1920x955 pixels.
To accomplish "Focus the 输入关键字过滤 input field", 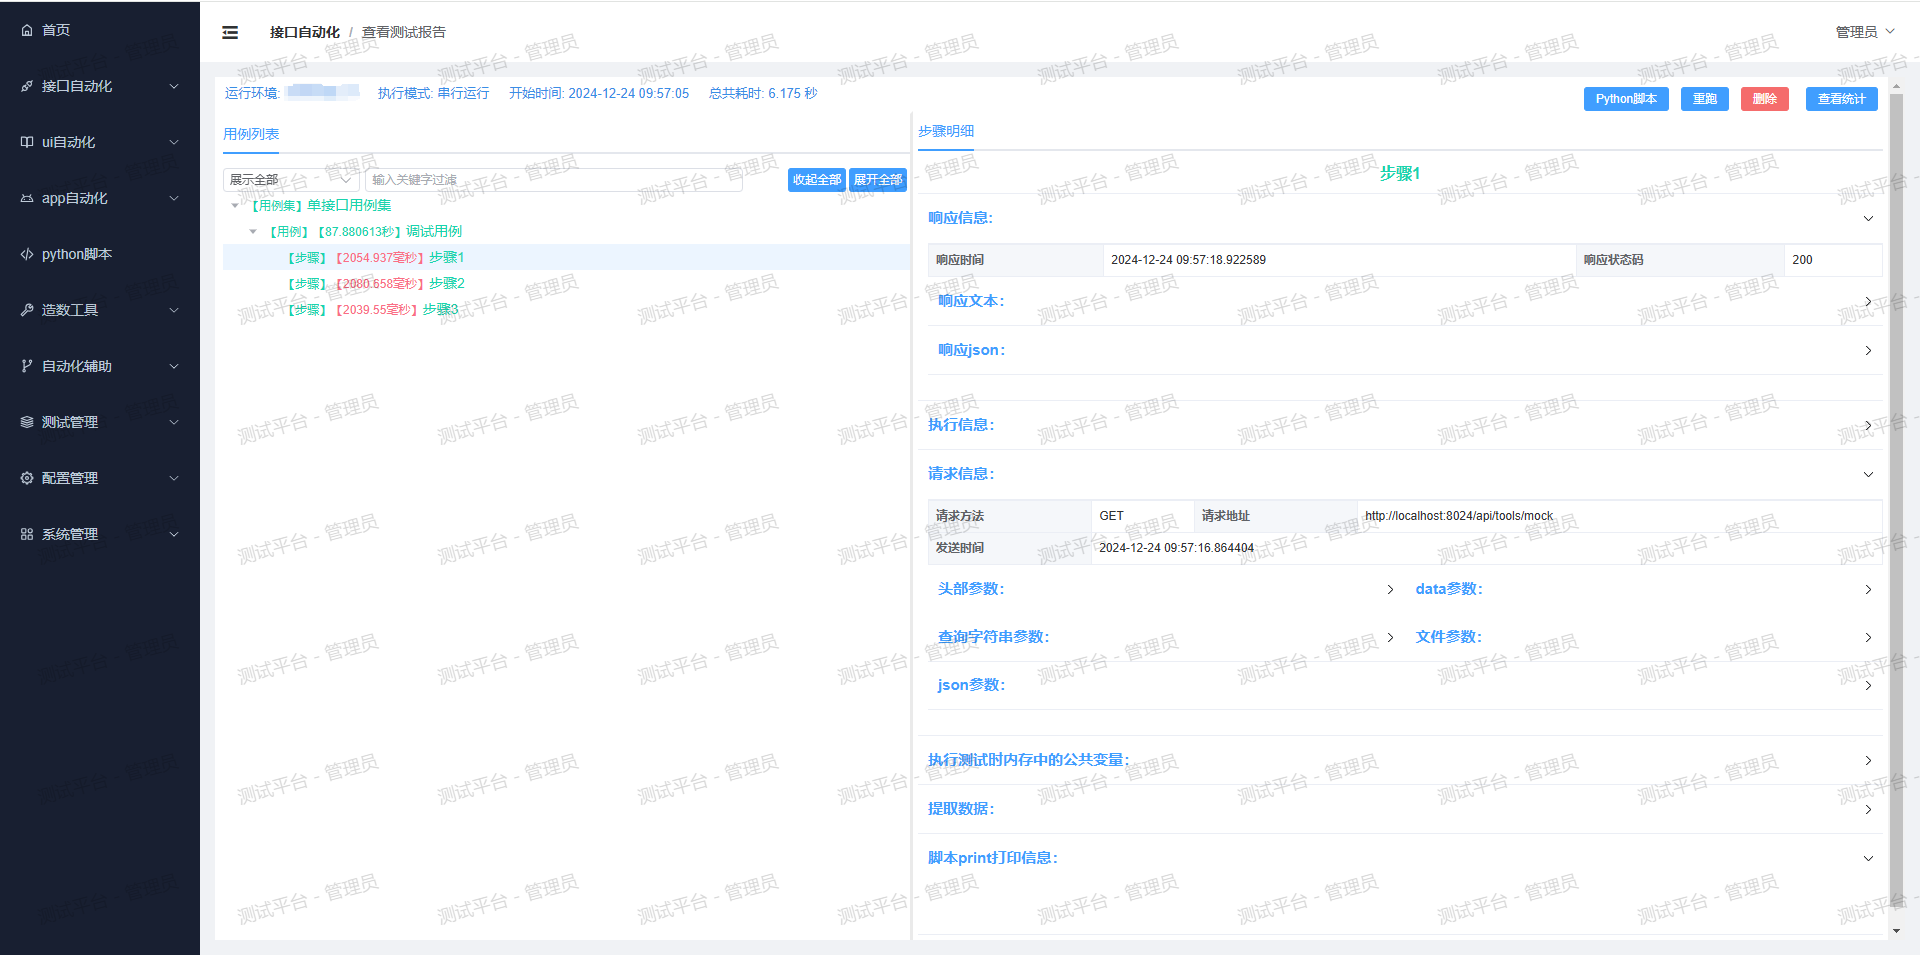I will (554, 180).
